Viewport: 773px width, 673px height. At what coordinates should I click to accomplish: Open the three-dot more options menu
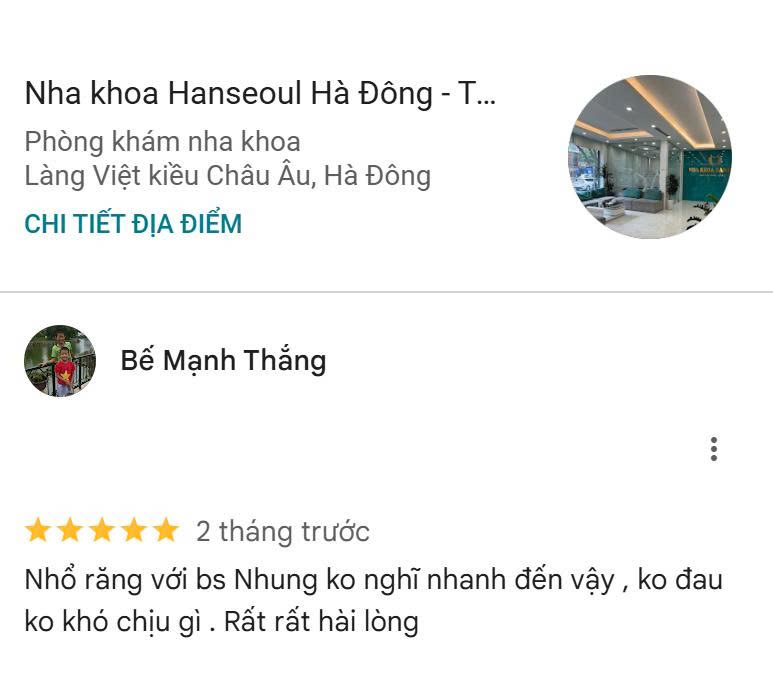click(713, 449)
